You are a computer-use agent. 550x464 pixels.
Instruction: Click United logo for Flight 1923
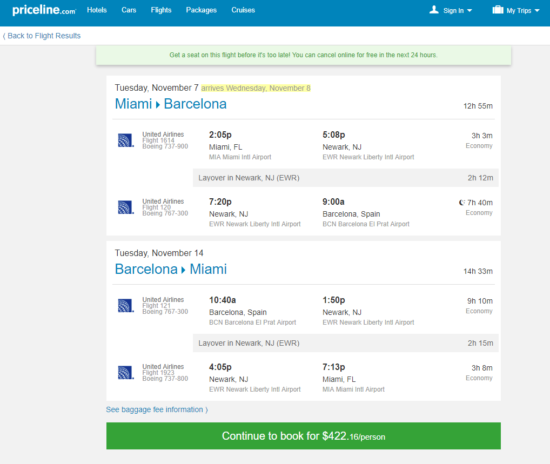126,372
